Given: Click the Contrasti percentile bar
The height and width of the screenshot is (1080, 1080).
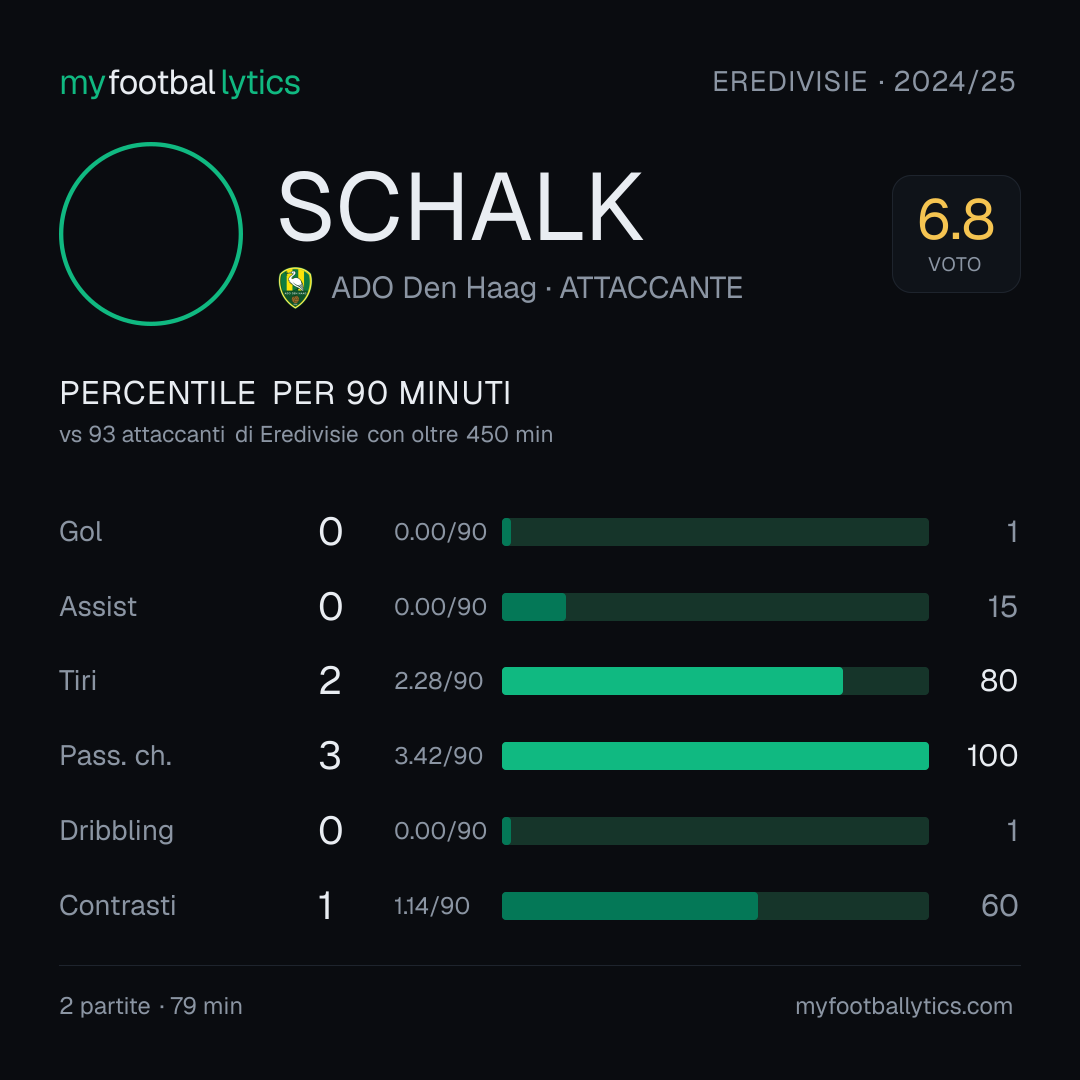Looking at the screenshot, I should click(x=715, y=906).
